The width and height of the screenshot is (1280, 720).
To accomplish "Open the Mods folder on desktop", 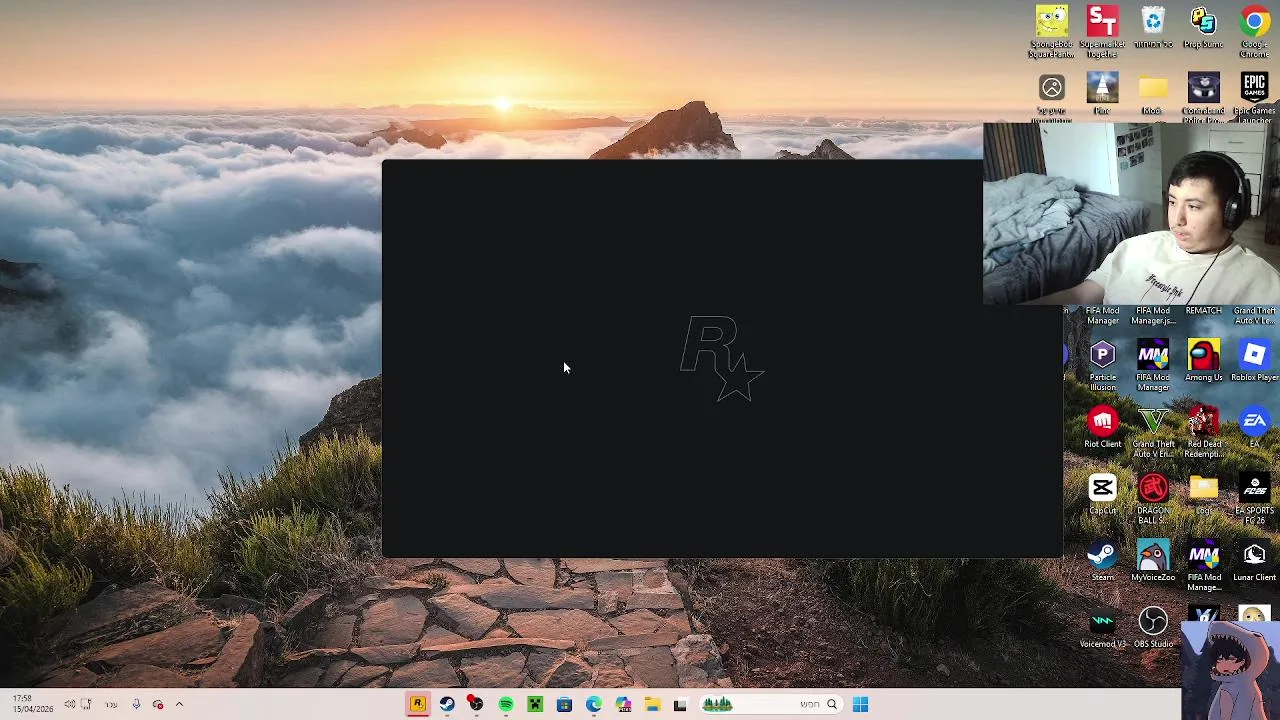I will (x=1153, y=94).
